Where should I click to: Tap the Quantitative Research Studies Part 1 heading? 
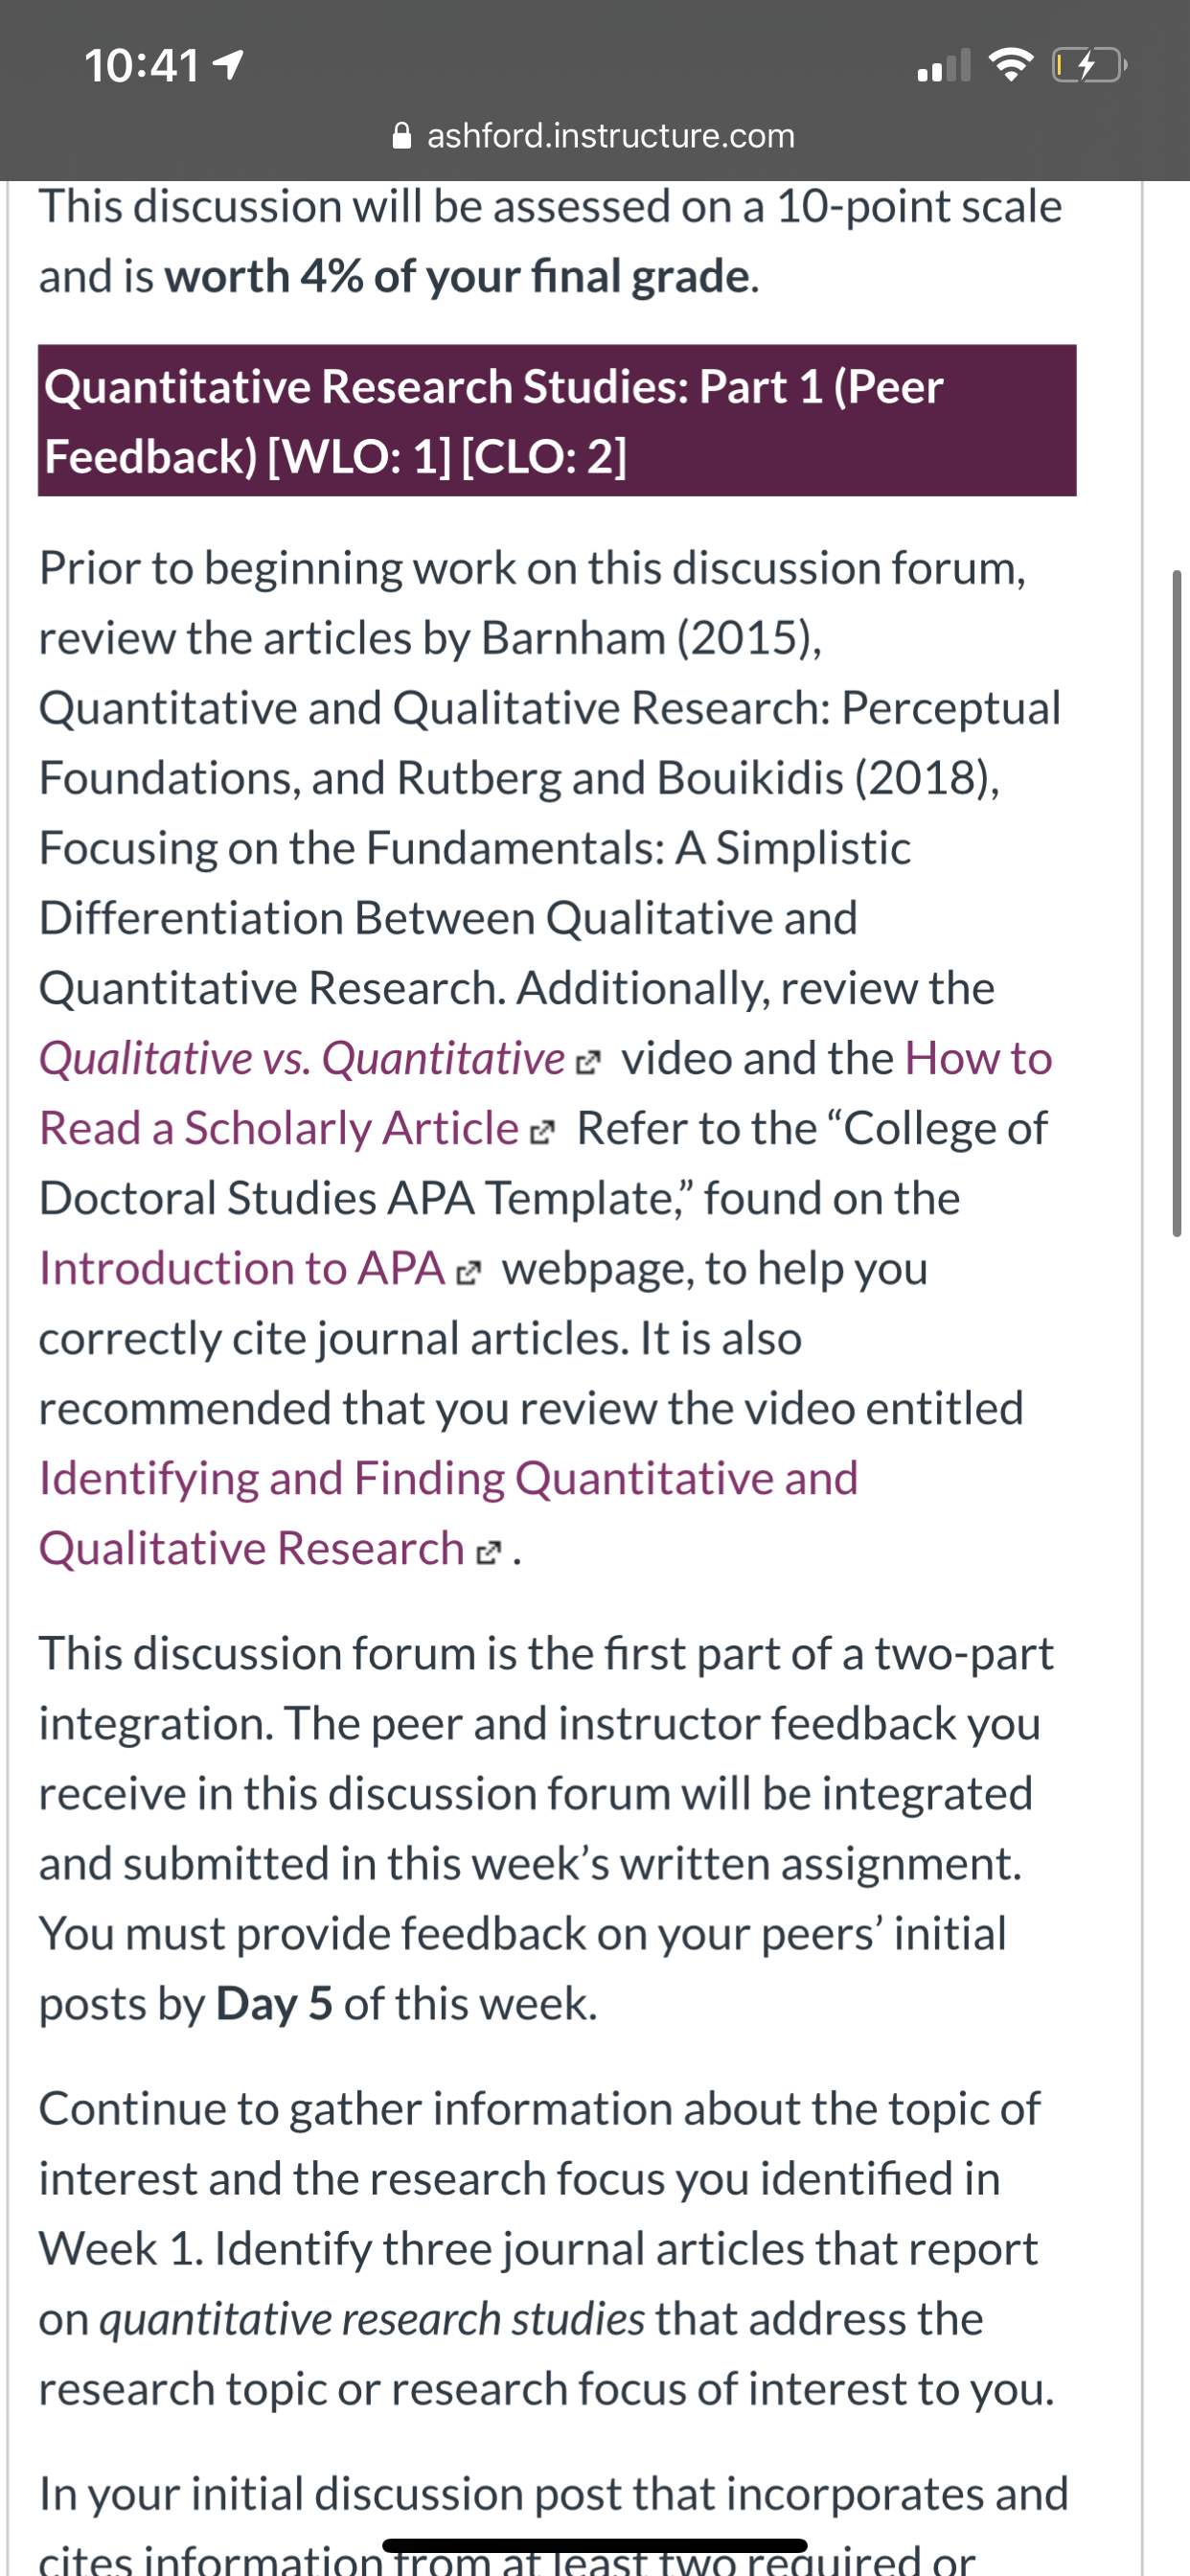tap(557, 420)
